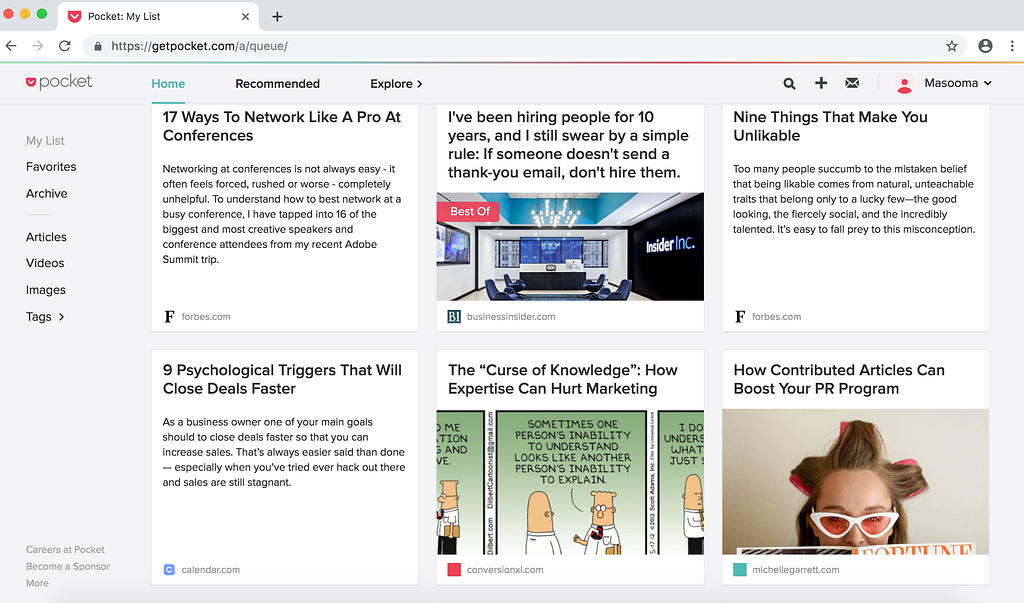Click the calendar.com source text
The image size is (1024, 603).
(211, 570)
